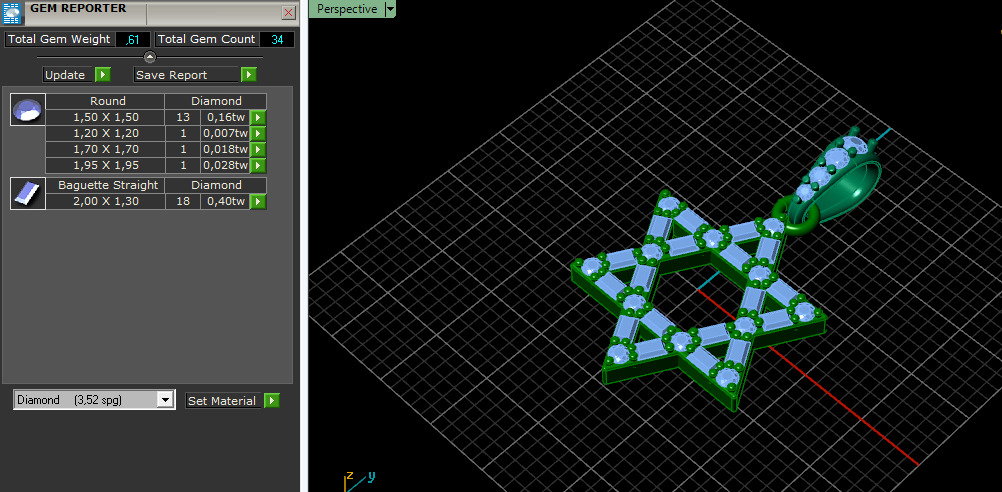Click the green arrow beside Set Material

coord(272,401)
